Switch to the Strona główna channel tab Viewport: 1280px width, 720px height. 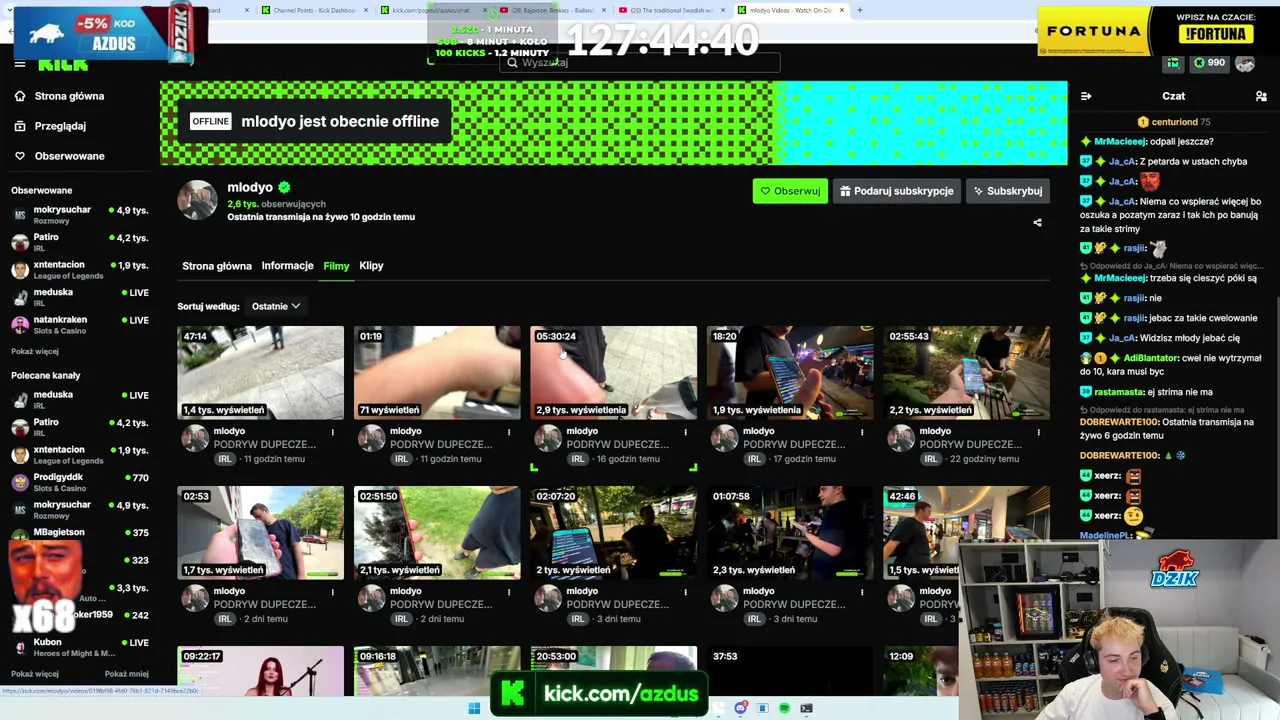[217, 266]
